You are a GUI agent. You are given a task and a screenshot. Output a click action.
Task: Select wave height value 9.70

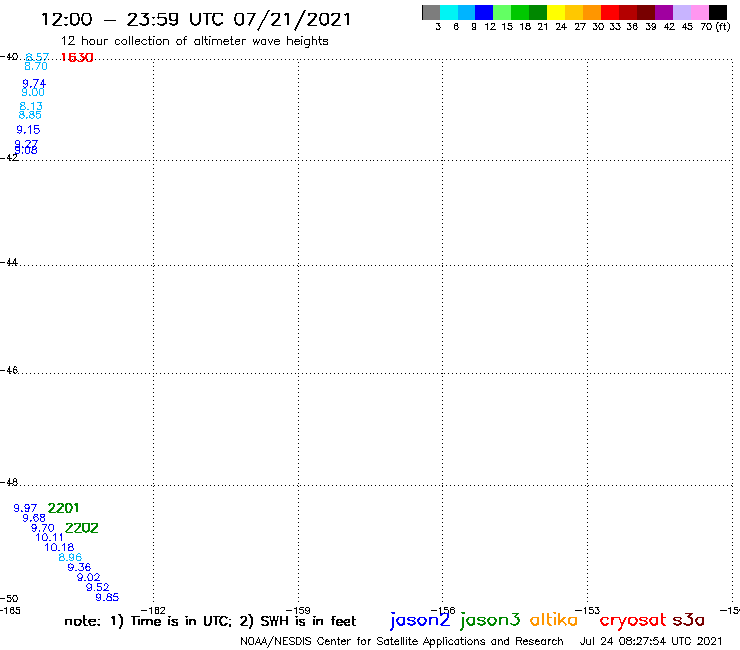[x=42, y=528]
